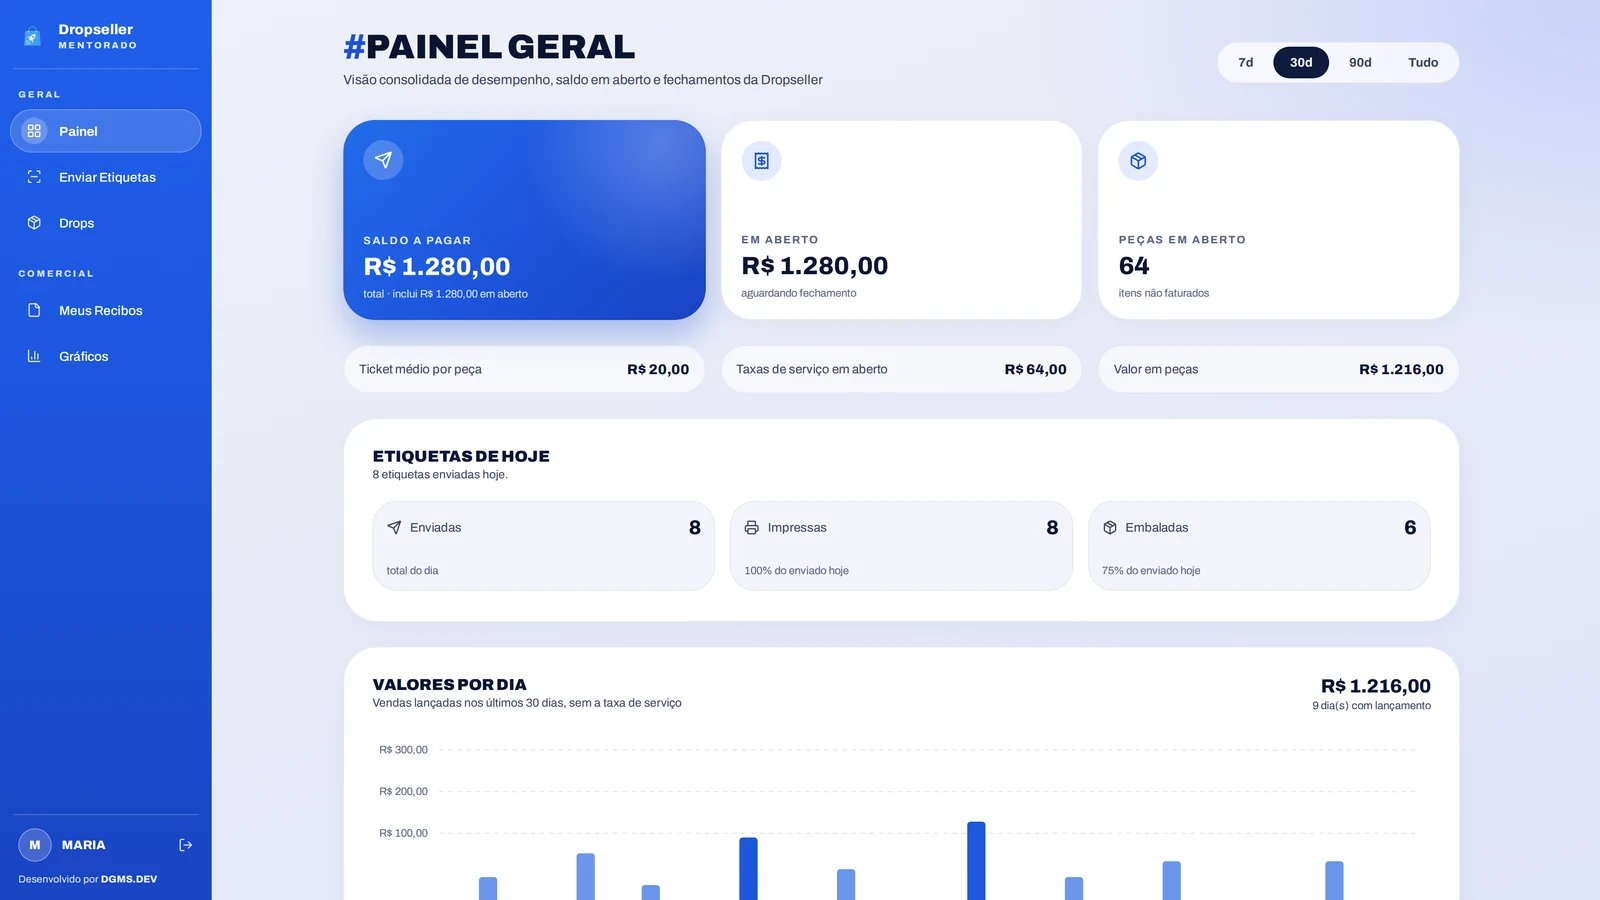Click the 64 count under Peças em Aberto
Viewport: 1600px width, 900px height.
point(1134,266)
